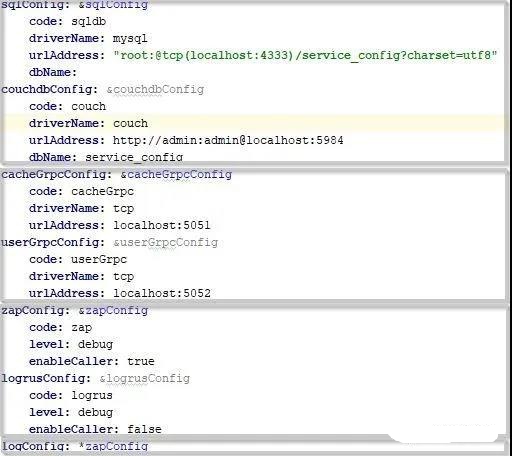Click the &logrusConfig anchor

click(144, 379)
